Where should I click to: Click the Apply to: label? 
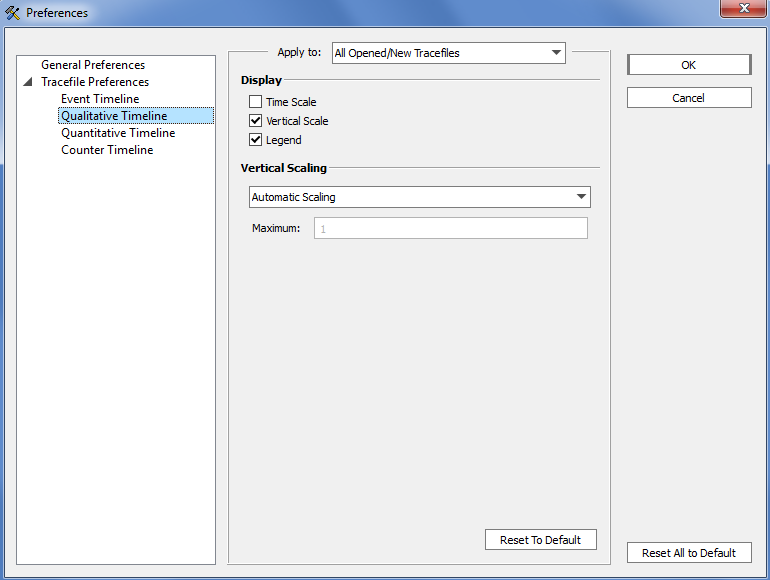[299, 53]
